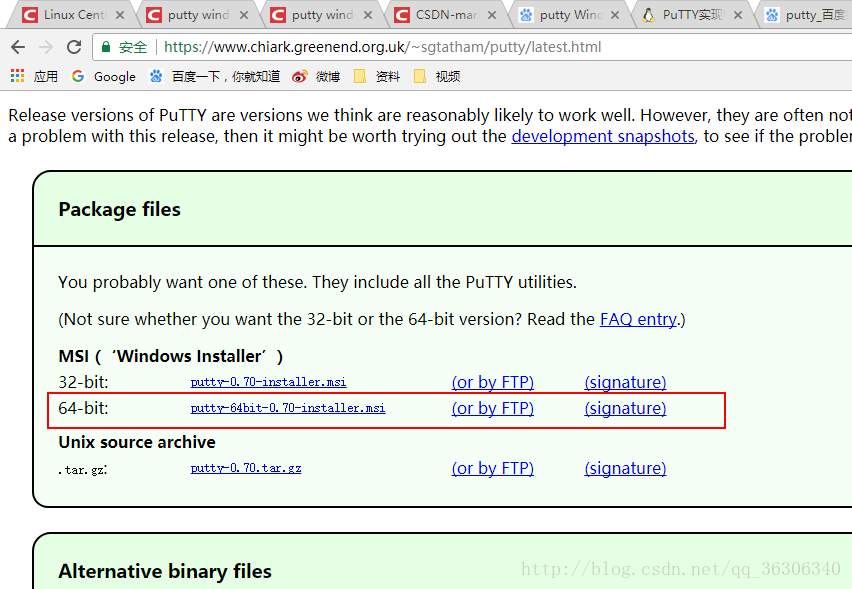
Task: Click (or by FTP) for 32-bit installer
Action: (x=493, y=382)
